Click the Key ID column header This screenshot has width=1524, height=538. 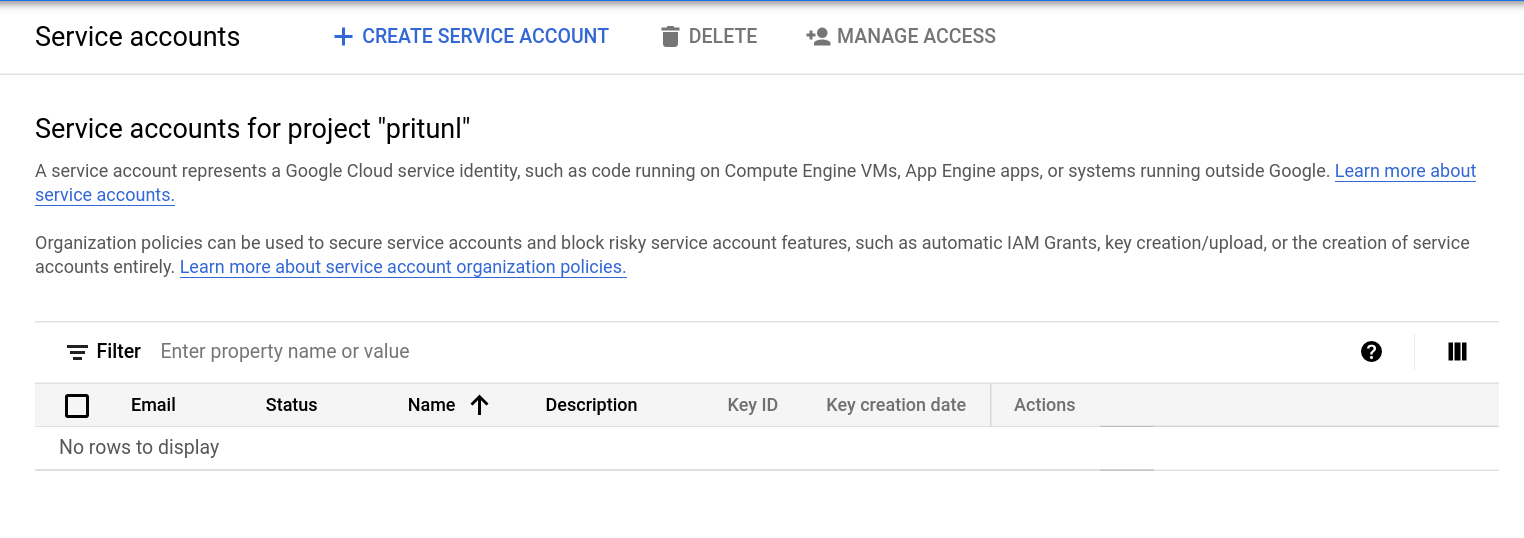pos(752,405)
